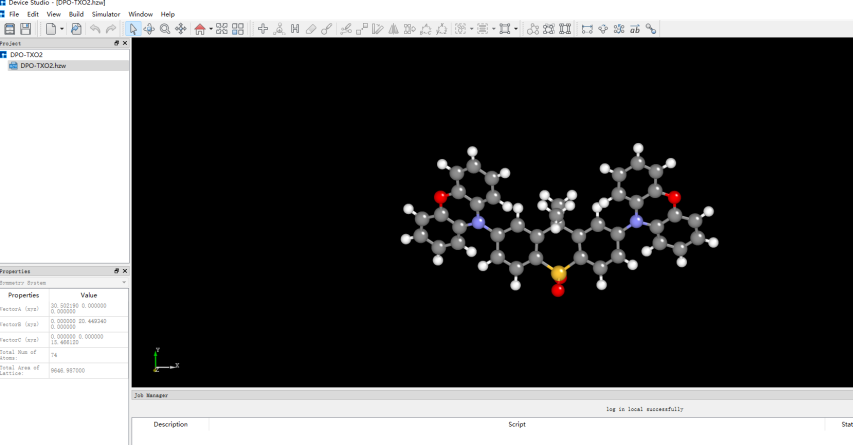Open the Simulator menu

[x=106, y=14]
